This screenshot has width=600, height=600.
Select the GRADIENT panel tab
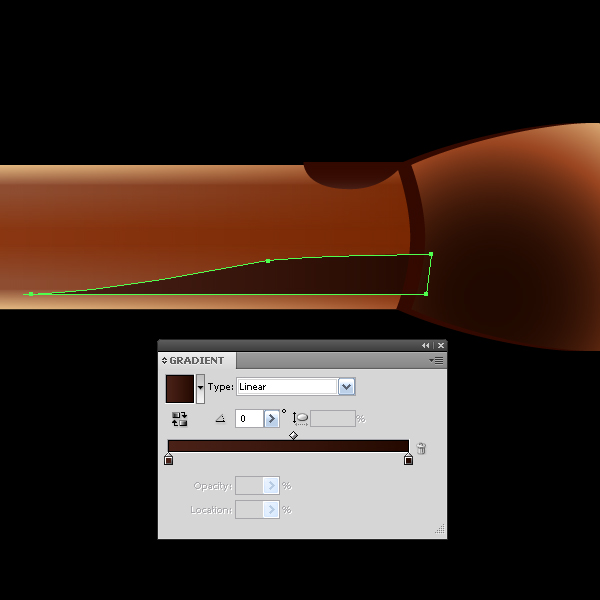[x=197, y=360]
